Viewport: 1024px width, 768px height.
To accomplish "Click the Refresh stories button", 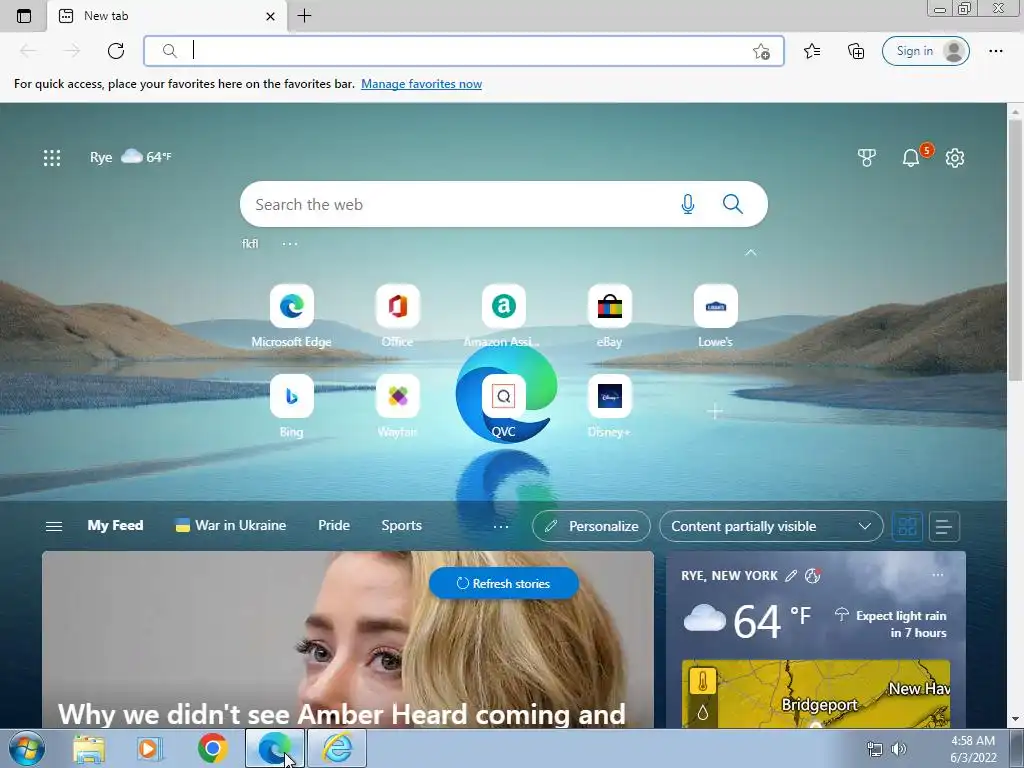I will [x=504, y=583].
